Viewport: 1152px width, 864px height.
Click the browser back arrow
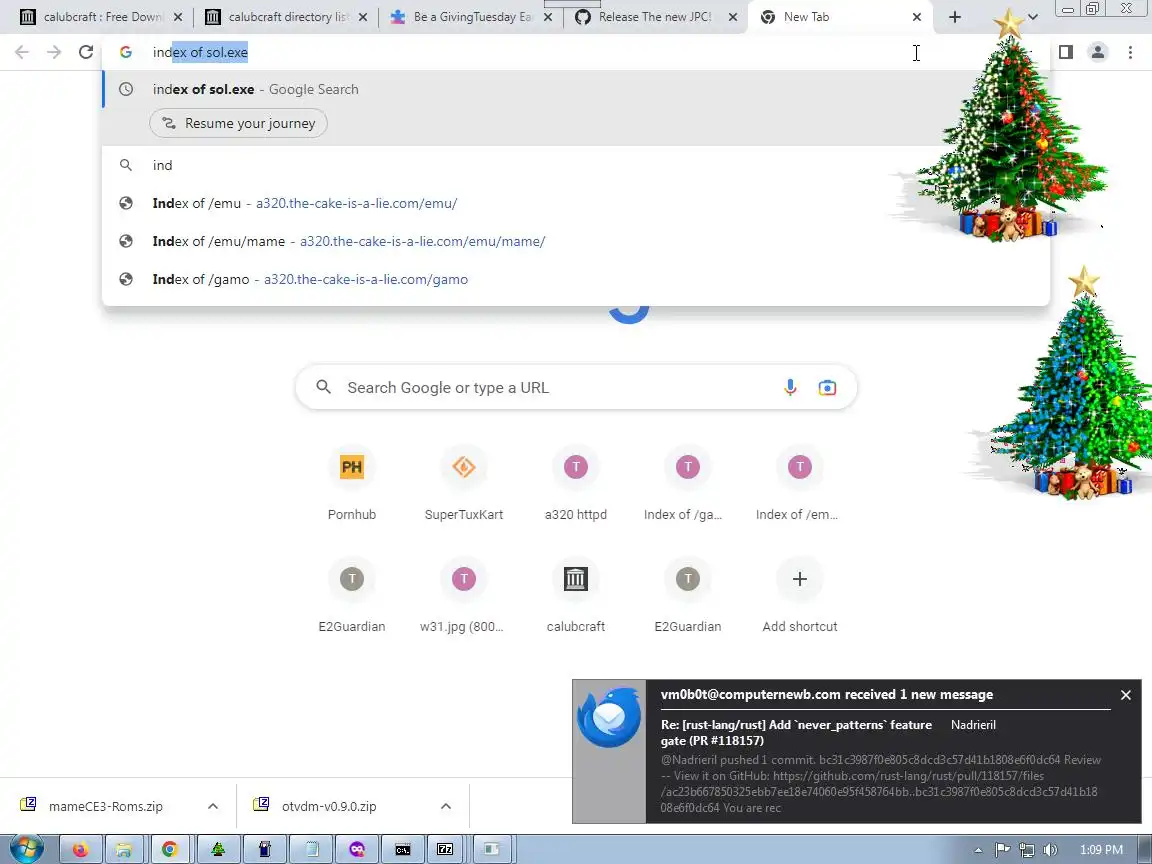(x=22, y=52)
